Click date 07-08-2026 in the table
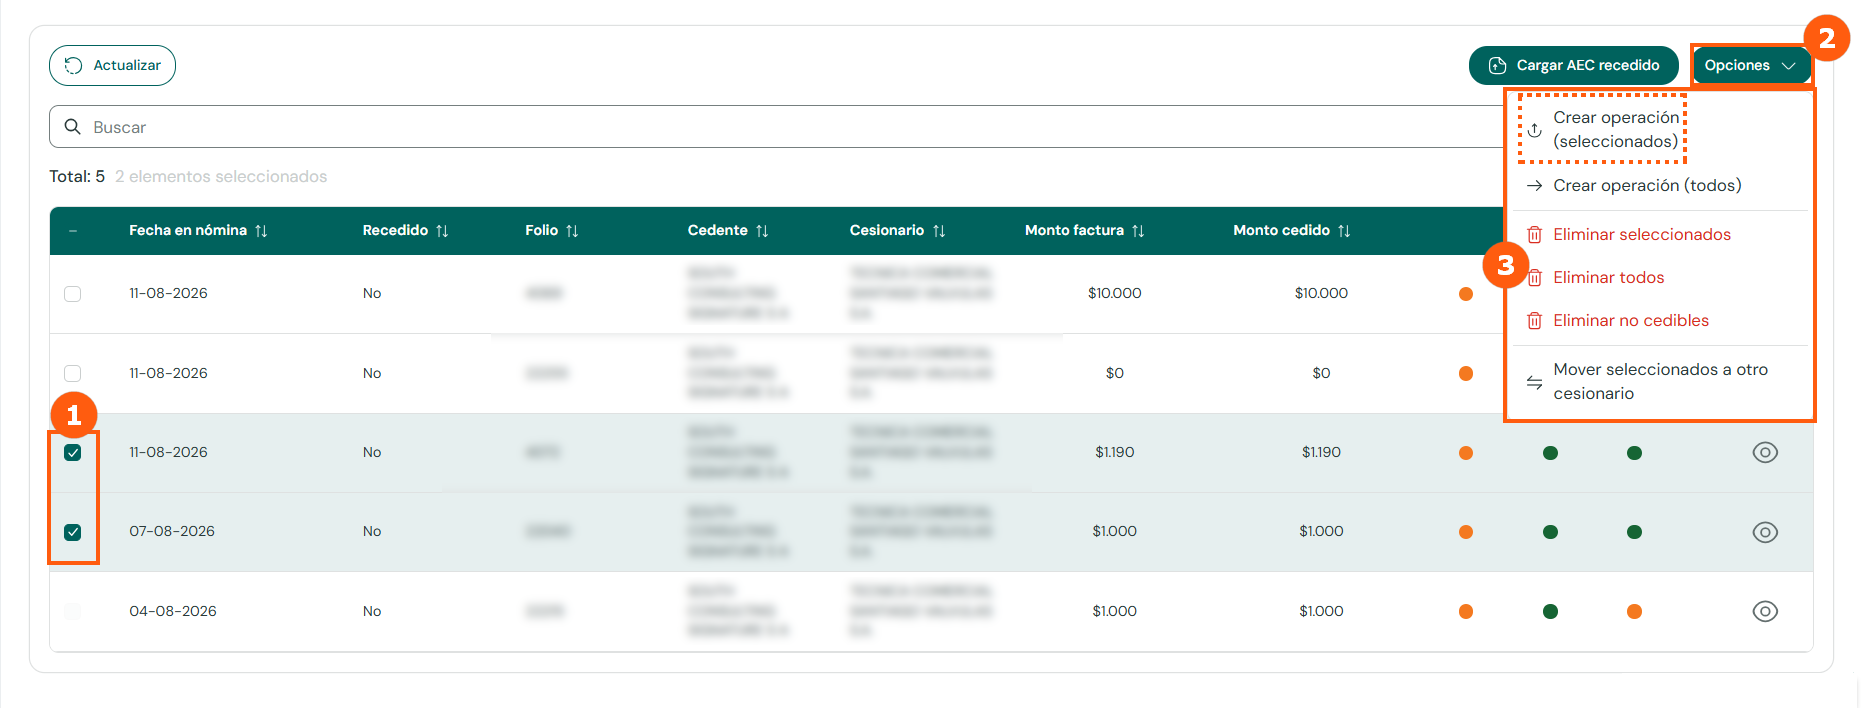This screenshot has height=708, width=1861. (172, 531)
